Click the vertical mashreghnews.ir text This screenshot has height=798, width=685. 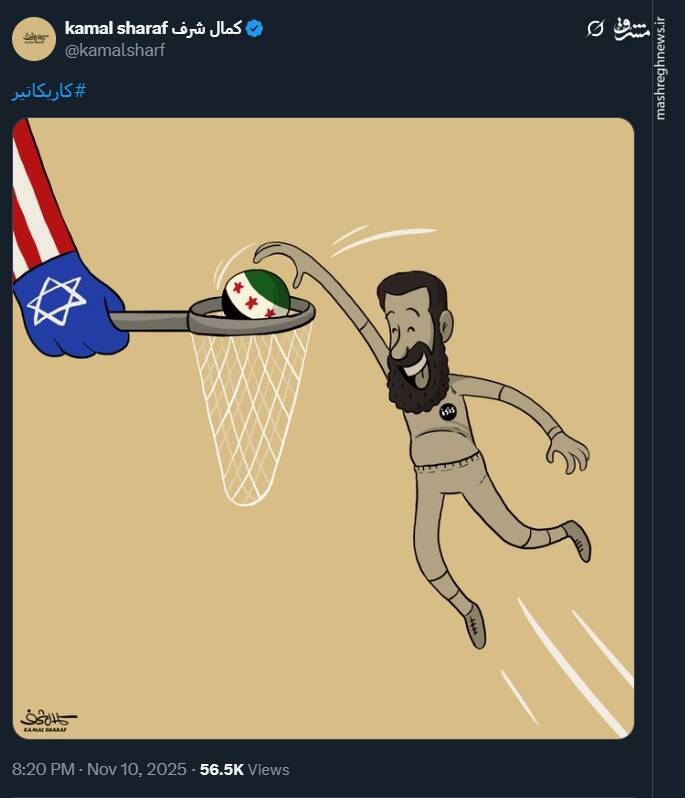[x=661, y=69]
